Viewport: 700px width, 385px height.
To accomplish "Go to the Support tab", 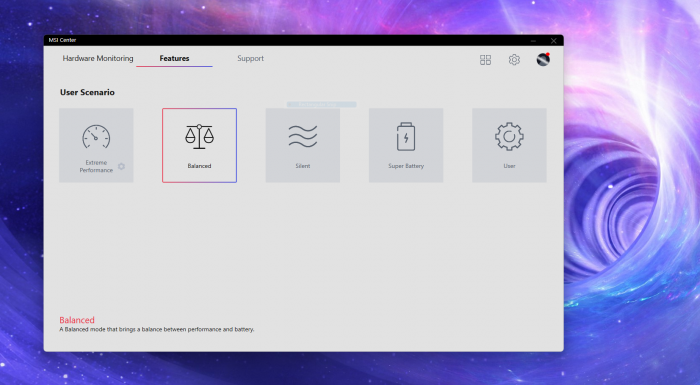I will point(250,59).
